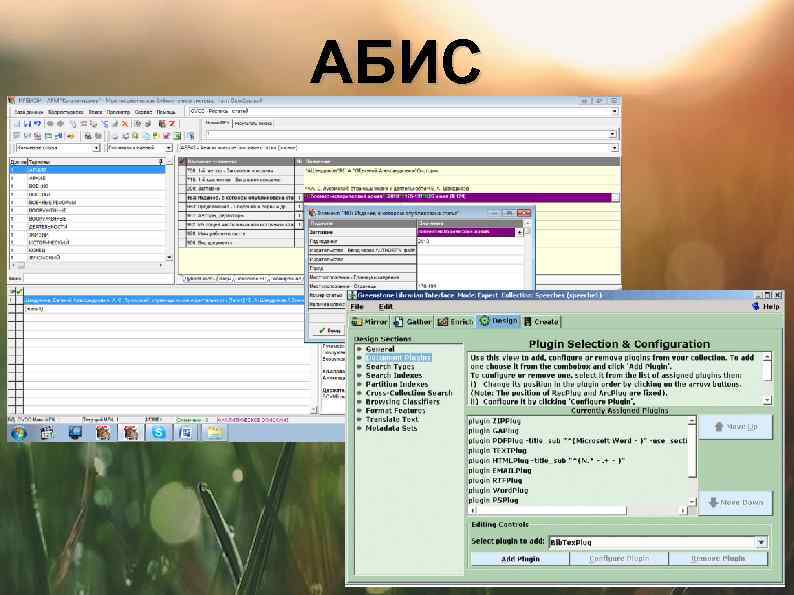Click the Ввод button in IRBIS dialog

[330, 331]
